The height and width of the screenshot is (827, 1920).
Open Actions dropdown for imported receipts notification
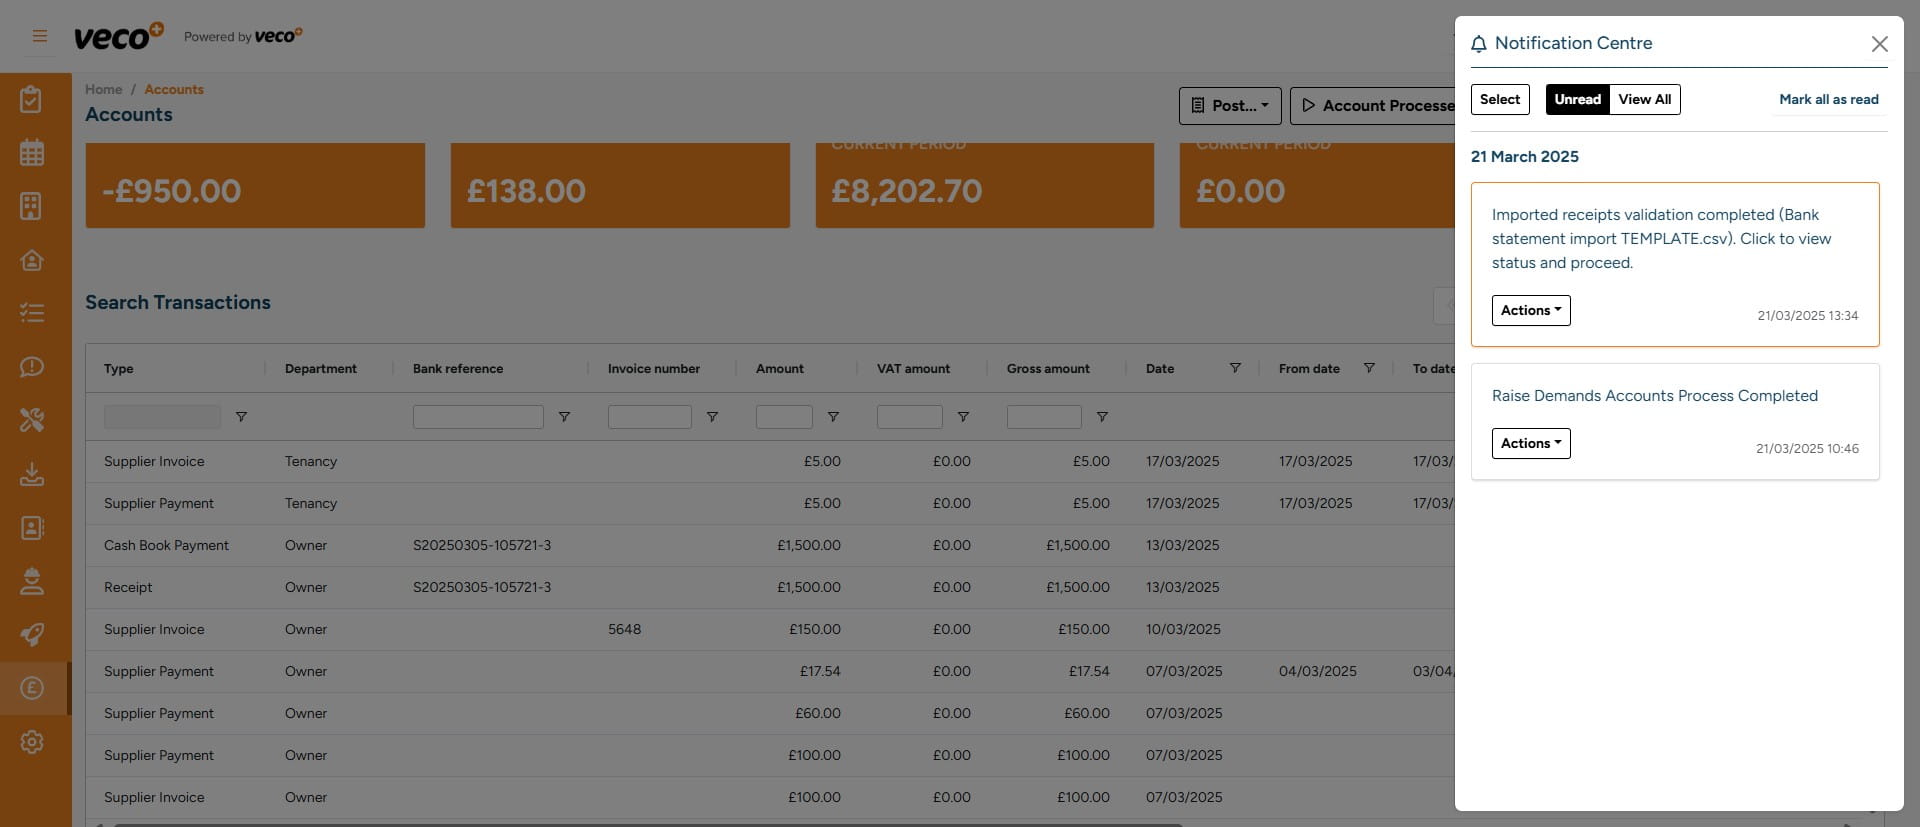[x=1530, y=310]
